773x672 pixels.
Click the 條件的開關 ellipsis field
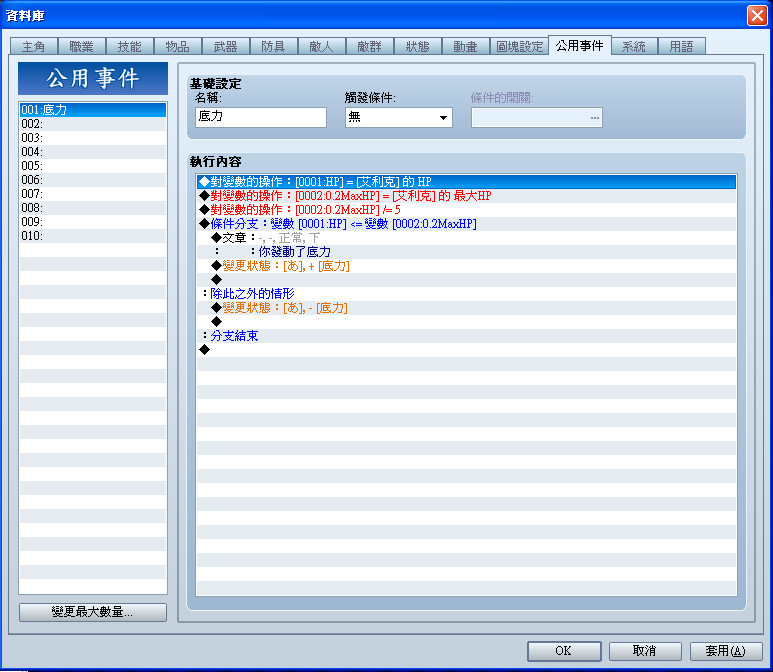coord(537,117)
